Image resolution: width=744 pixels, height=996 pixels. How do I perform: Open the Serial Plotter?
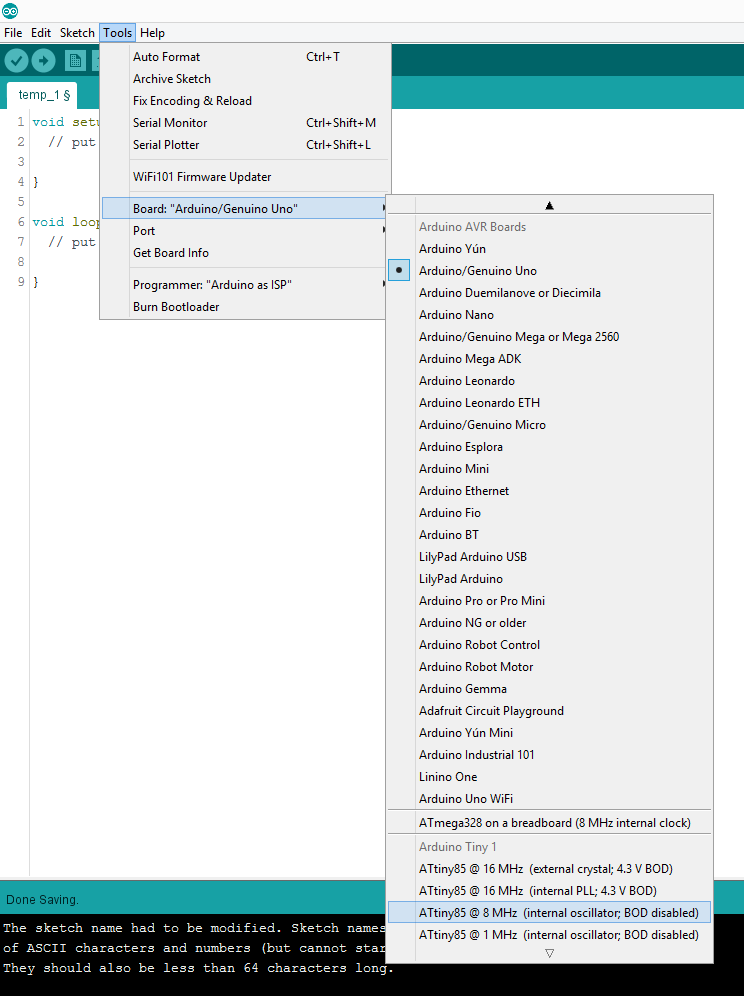click(x=165, y=144)
